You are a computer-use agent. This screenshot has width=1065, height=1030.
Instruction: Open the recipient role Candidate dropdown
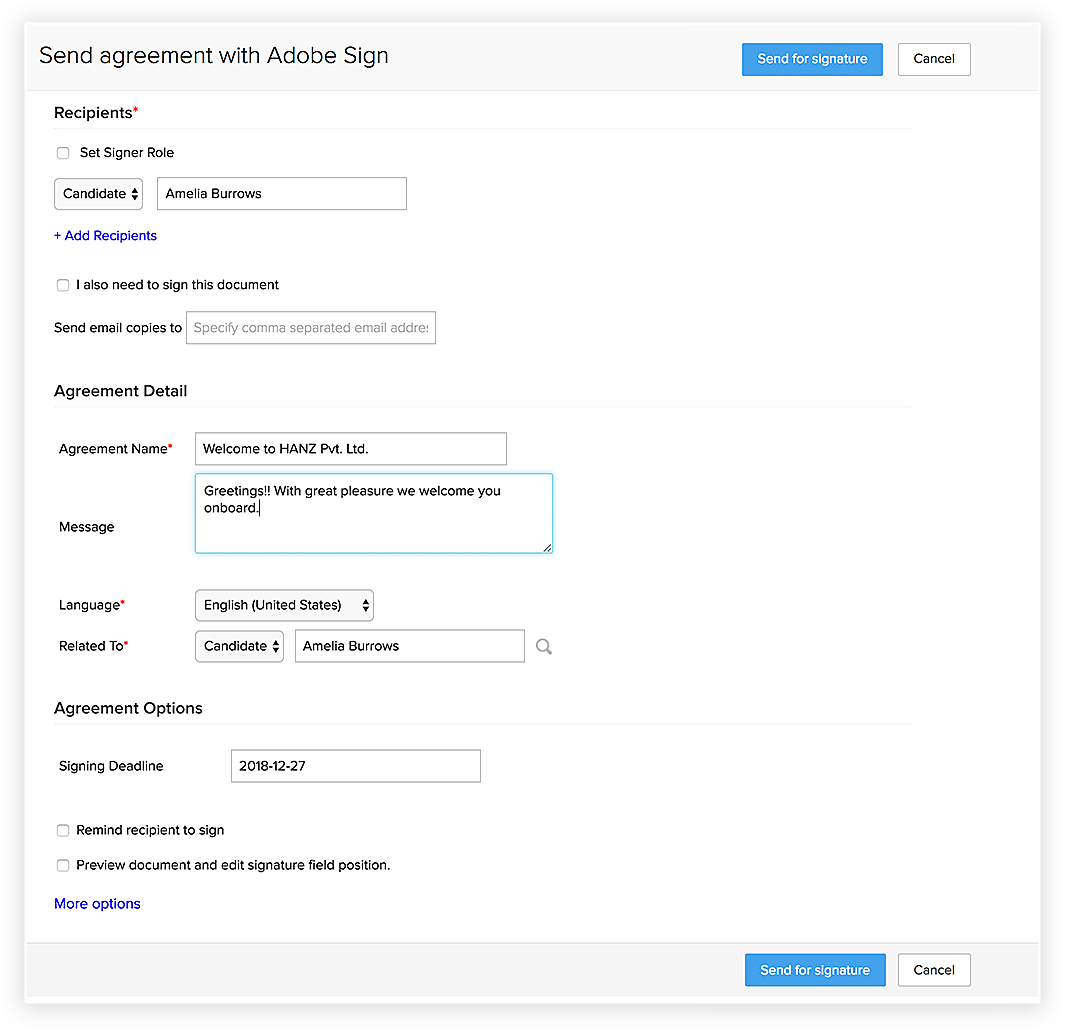(x=99, y=194)
